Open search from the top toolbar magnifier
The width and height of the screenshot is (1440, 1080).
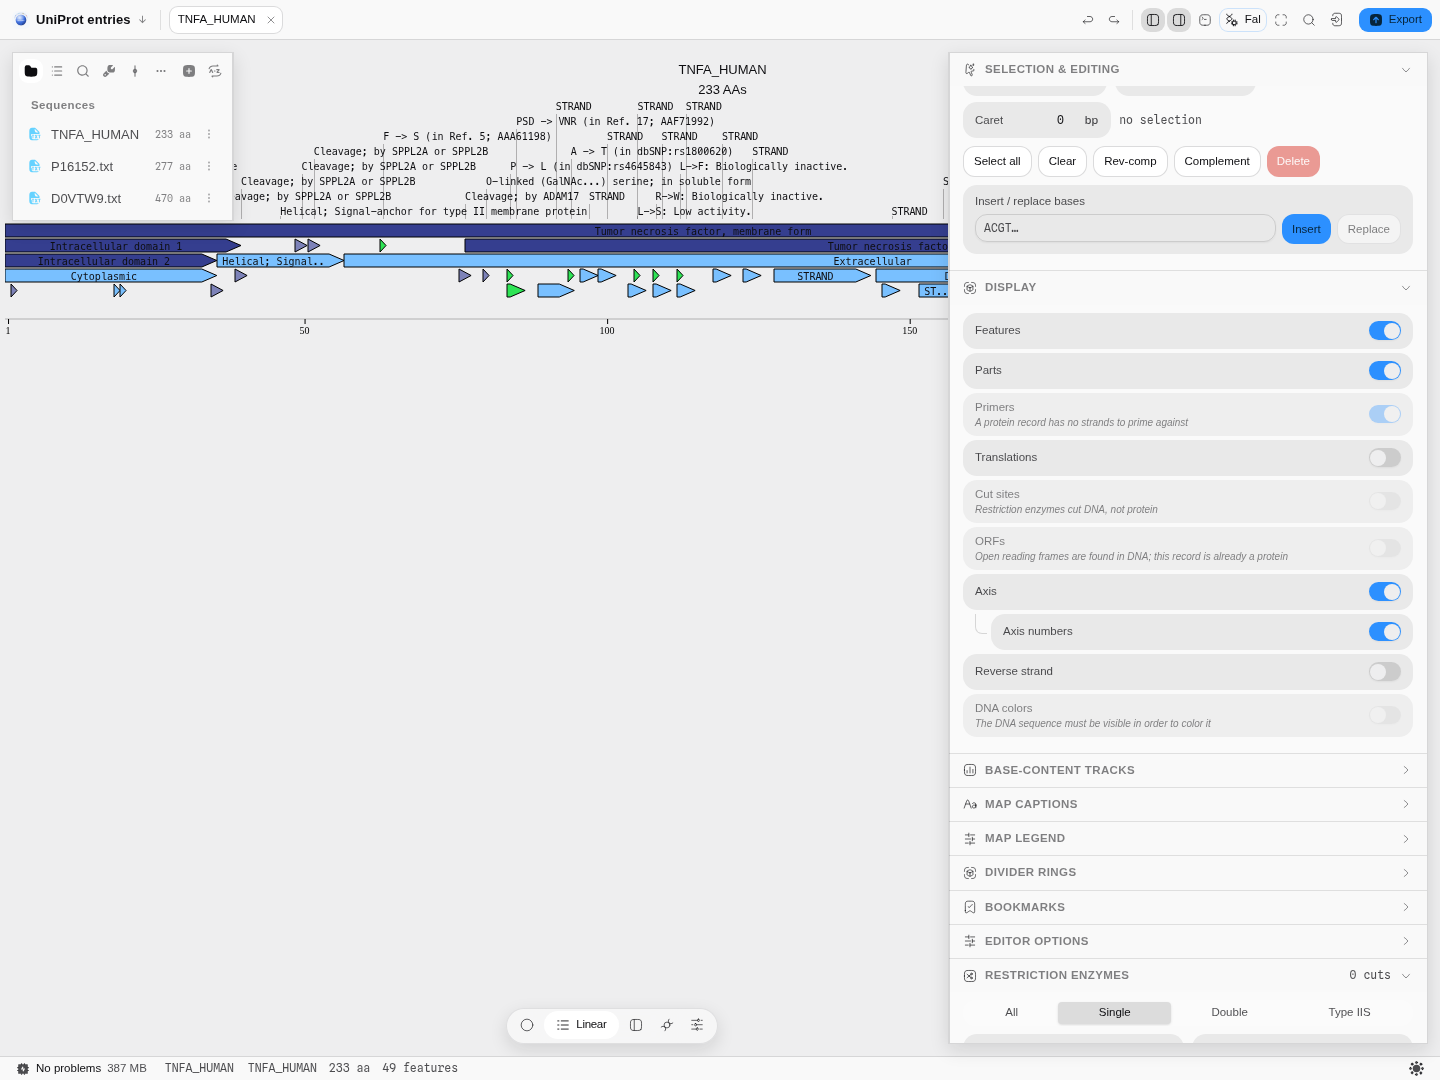1309,20
